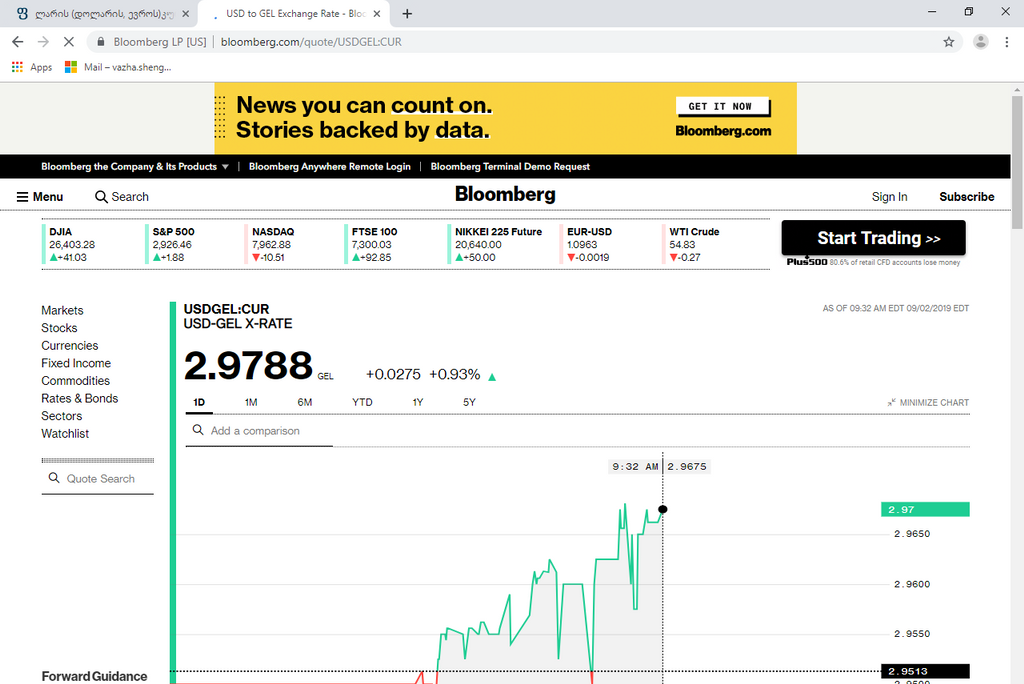Select the 5Y chart range tab
1024x684 pixels.
coord(469,402)
